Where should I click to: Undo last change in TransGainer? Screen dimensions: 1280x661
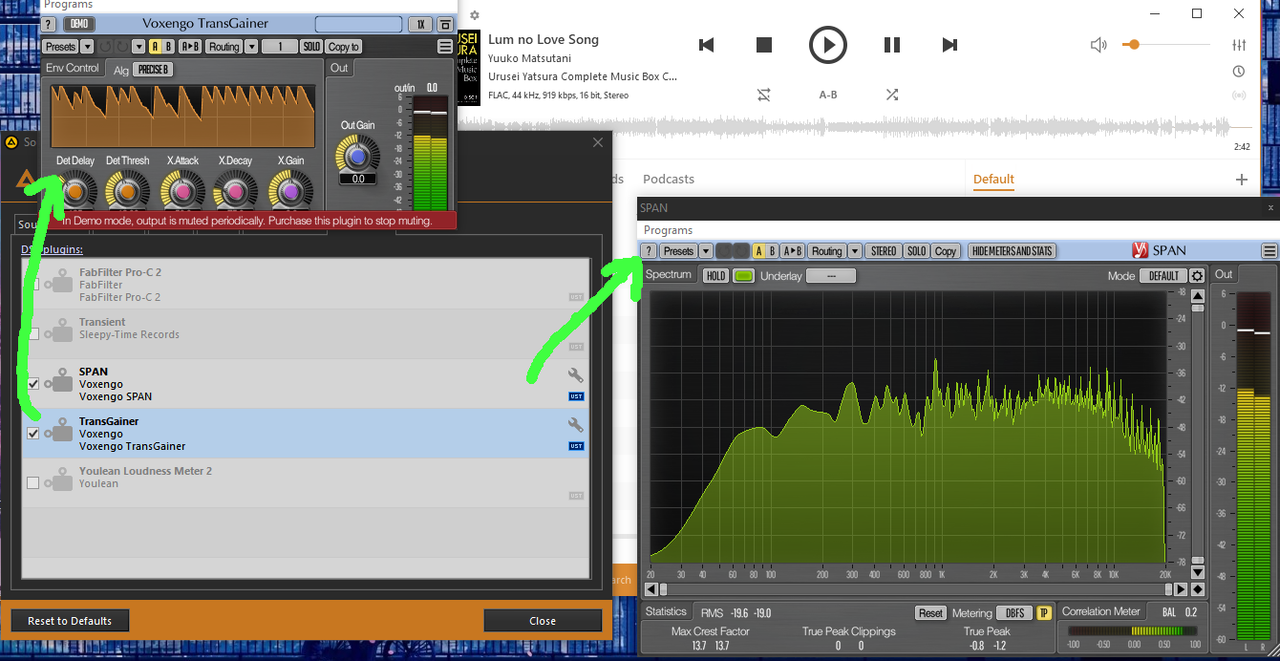[106, 47]
